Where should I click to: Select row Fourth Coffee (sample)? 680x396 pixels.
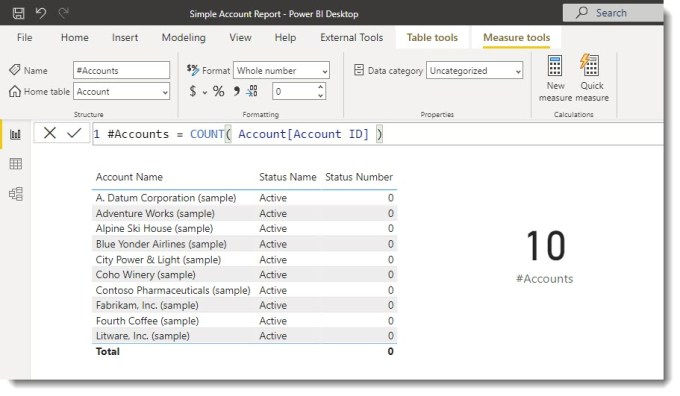[x=244, y=321]
